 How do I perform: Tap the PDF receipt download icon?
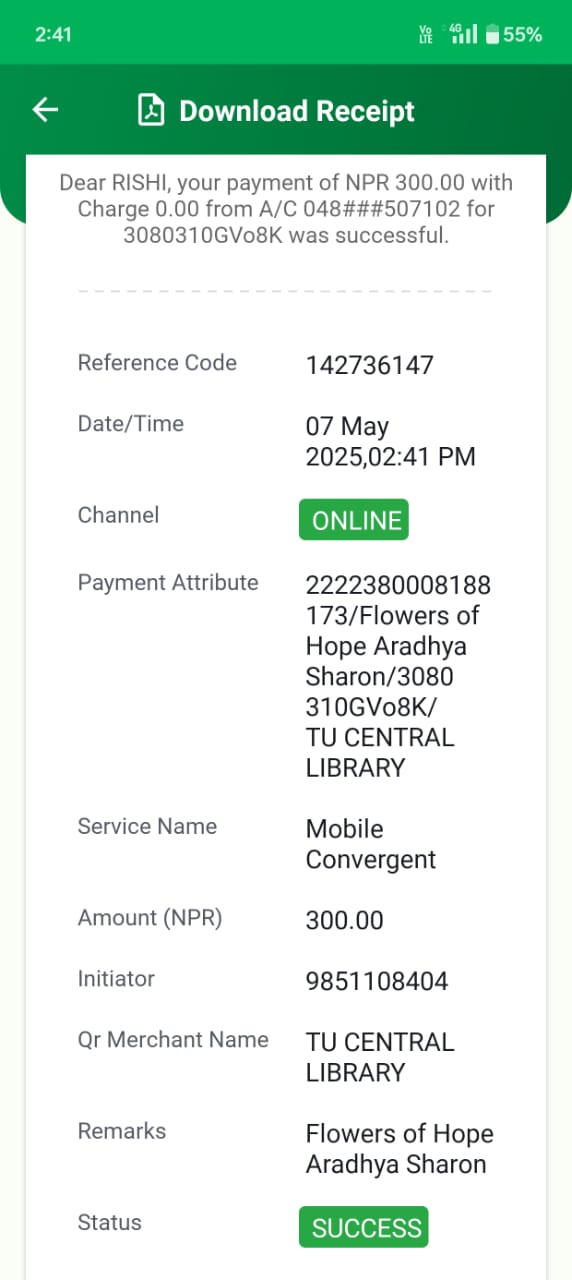pyautogui.click(x=151, y=110)
